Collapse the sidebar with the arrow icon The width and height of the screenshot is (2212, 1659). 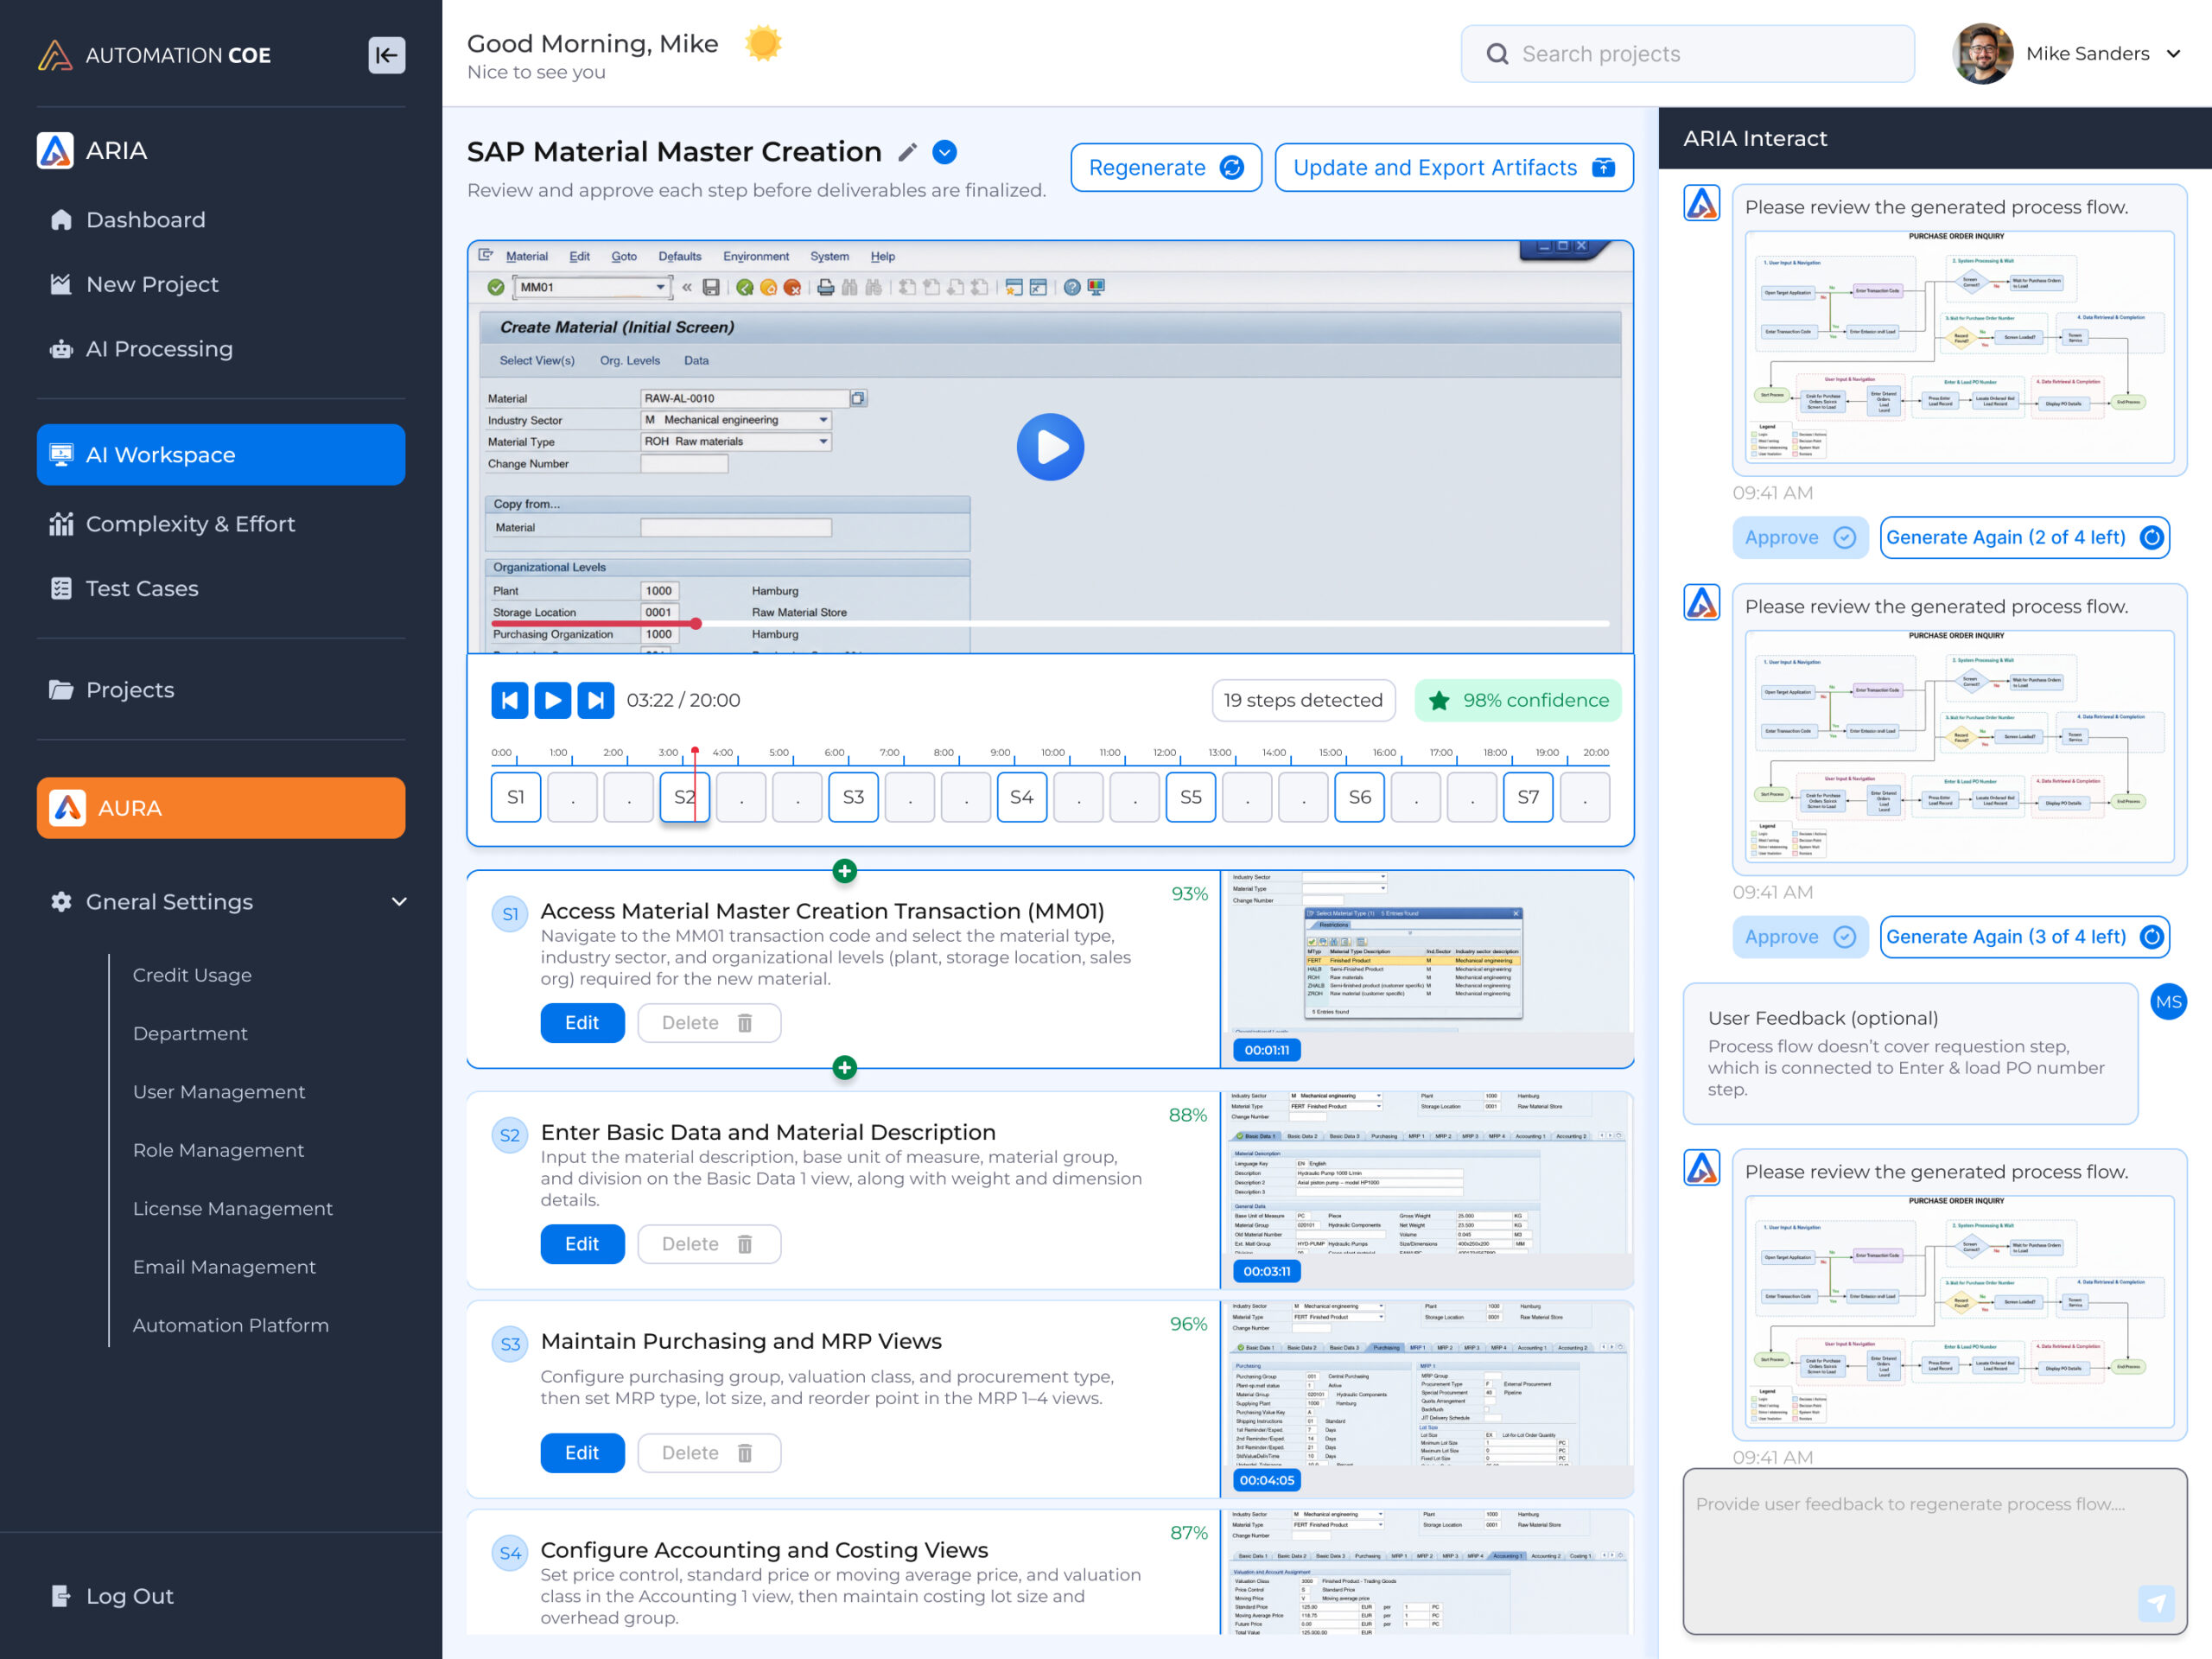pyautogui.click(x=386, y=55)
